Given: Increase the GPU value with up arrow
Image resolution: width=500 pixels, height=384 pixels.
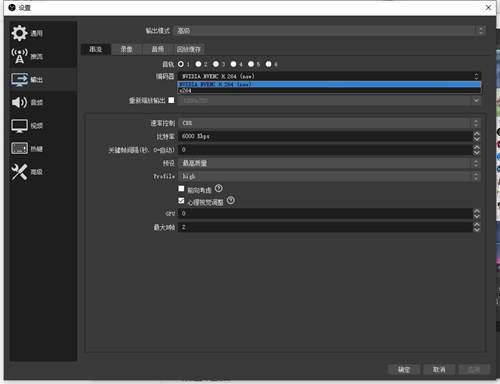Looking at the screenshot, I should tap(477, 211).
